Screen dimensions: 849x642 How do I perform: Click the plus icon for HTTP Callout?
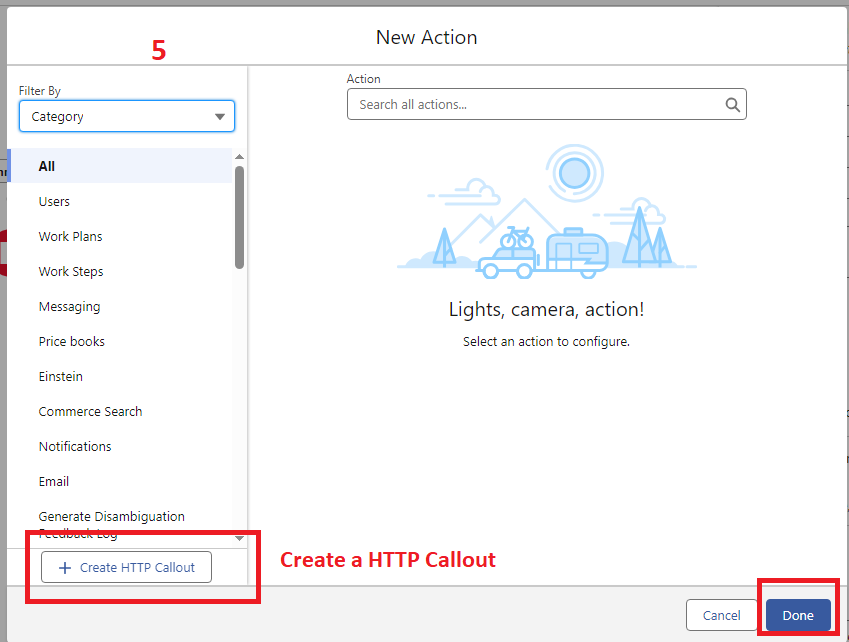(65, 568)
